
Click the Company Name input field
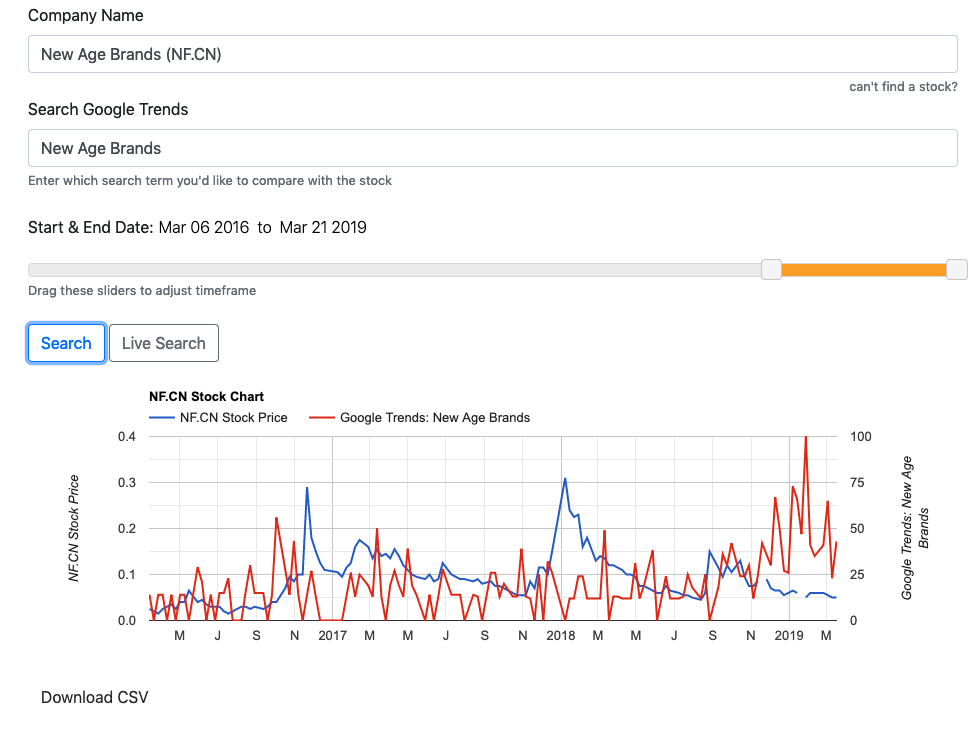[x=493, y=54]
